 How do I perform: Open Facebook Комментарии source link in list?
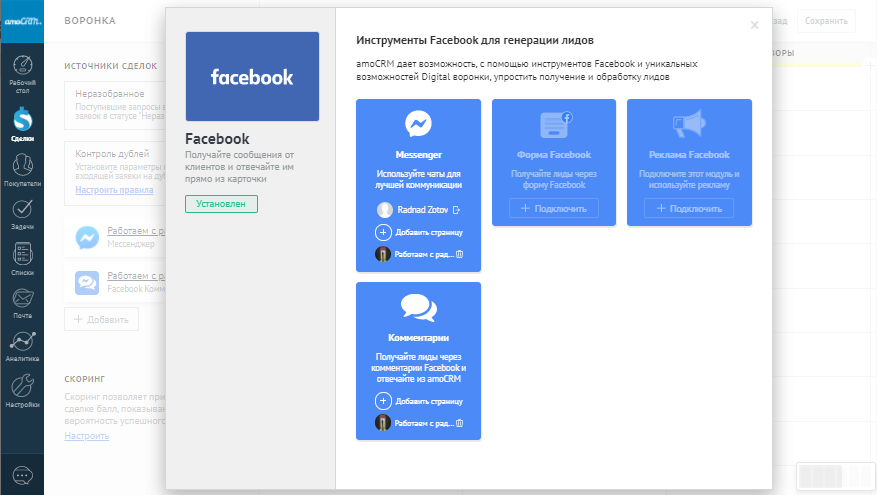click(x=136, y=276)
